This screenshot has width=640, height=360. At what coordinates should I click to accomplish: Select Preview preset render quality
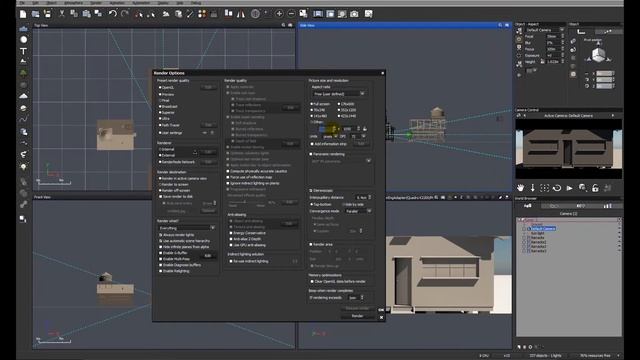pos(167,94)
